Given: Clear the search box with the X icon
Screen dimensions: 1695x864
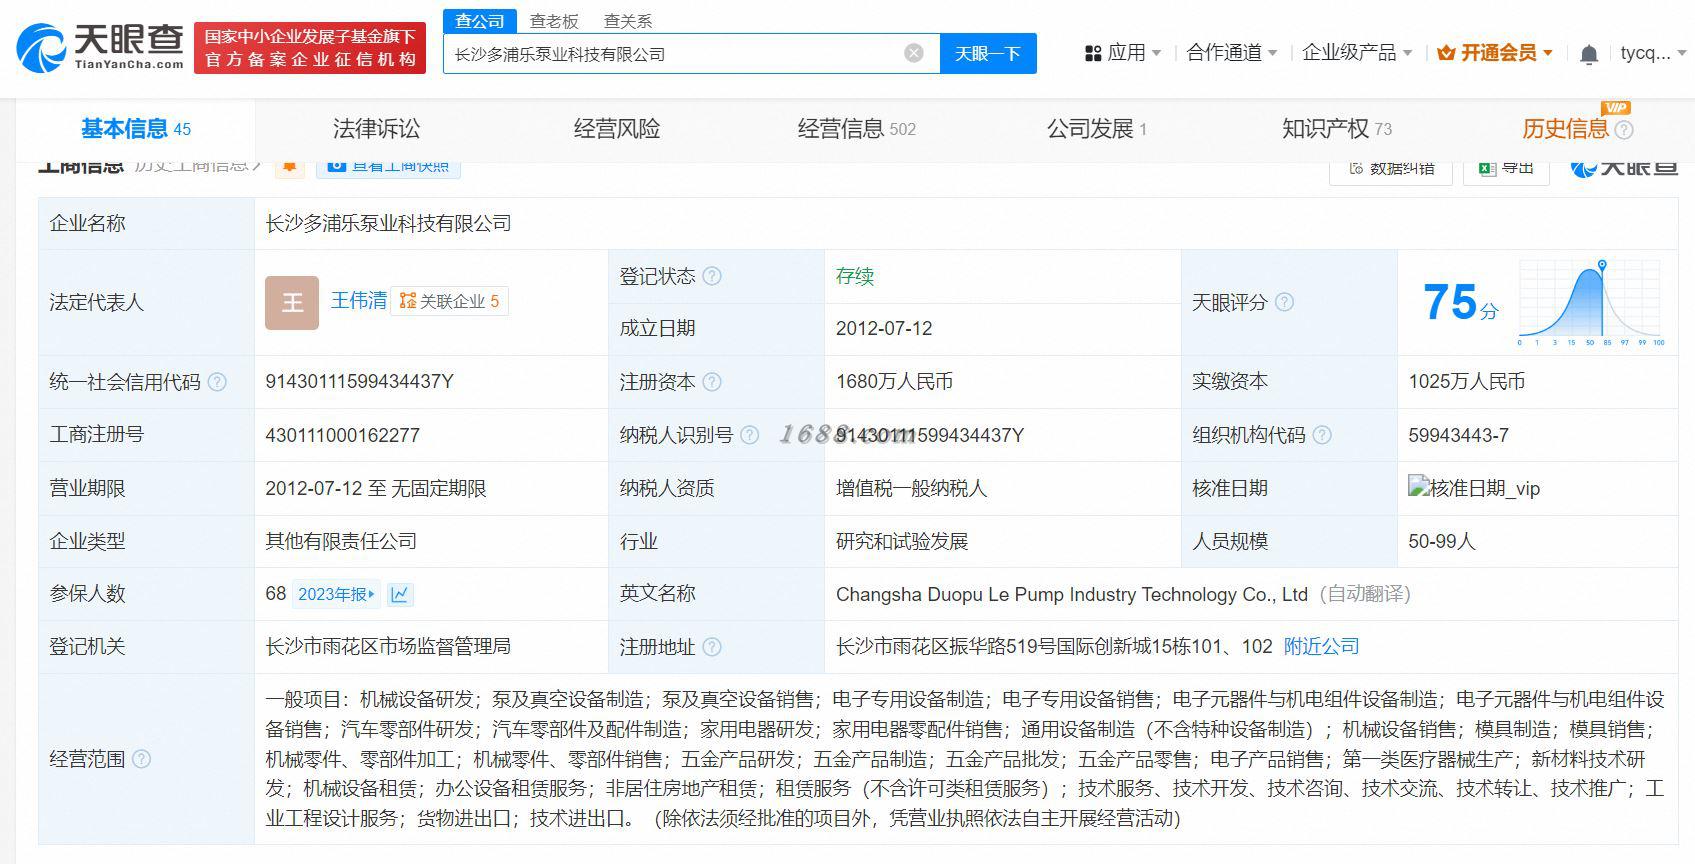Looking at the screenshot, I should (914, 53).
